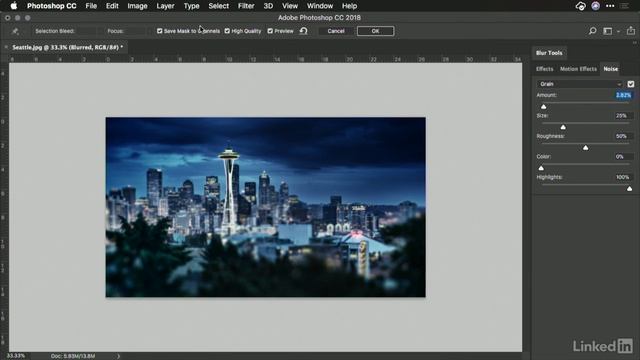This screenshot has height=360, width=640.
Task: Click the Creative Cloud menu bar icon
Action: [x=580, y=6]
